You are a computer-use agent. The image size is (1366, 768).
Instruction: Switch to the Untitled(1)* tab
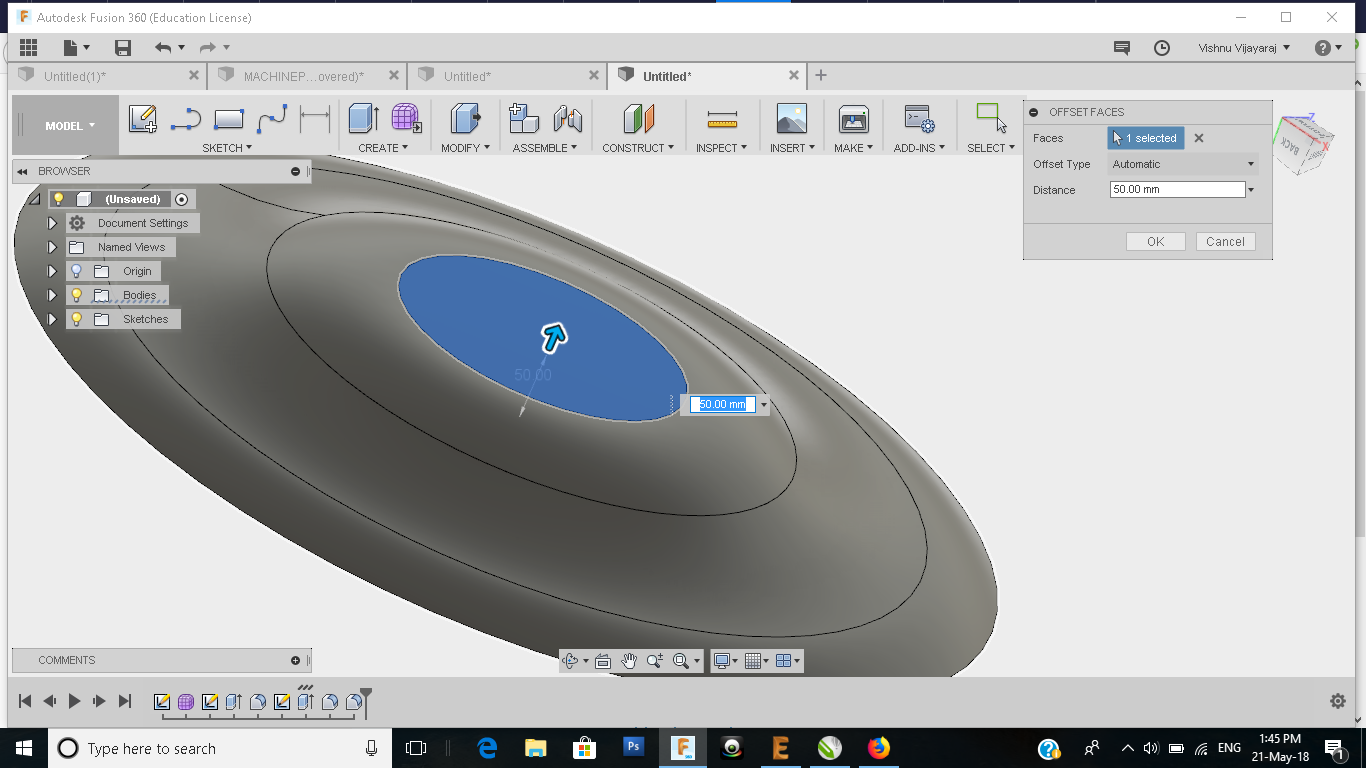109,76
